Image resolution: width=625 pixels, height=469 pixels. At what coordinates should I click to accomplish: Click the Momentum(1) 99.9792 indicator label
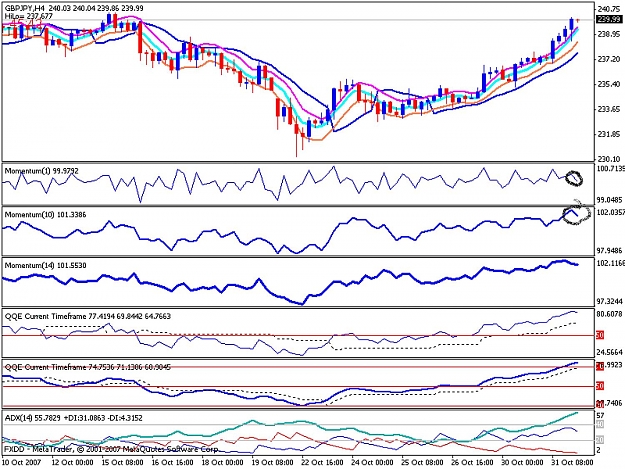tap(41, 171)
